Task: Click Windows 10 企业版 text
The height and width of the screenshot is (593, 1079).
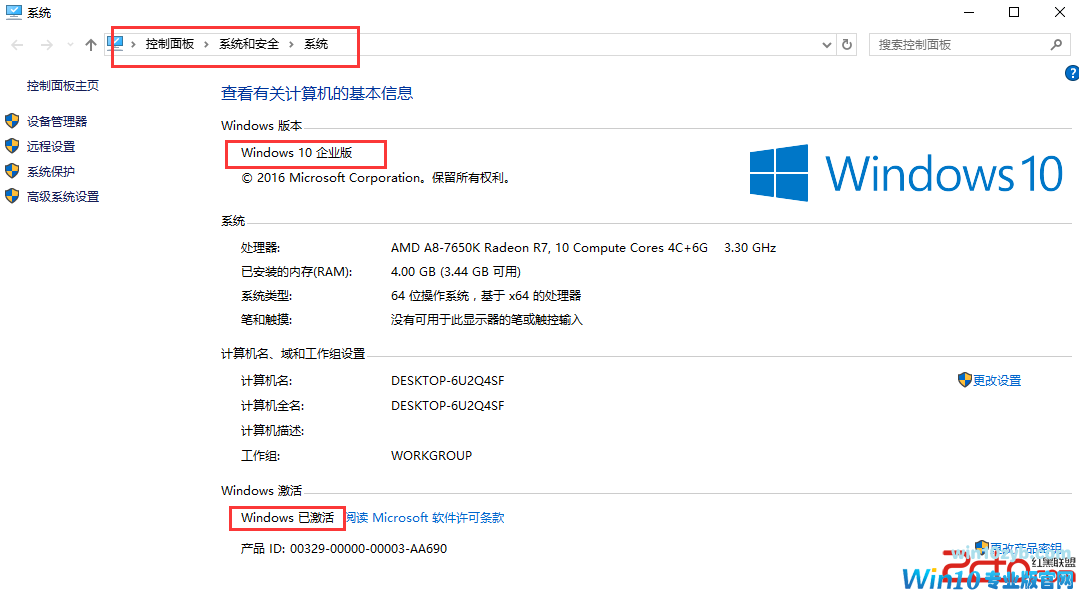Action: coord(297,153)
